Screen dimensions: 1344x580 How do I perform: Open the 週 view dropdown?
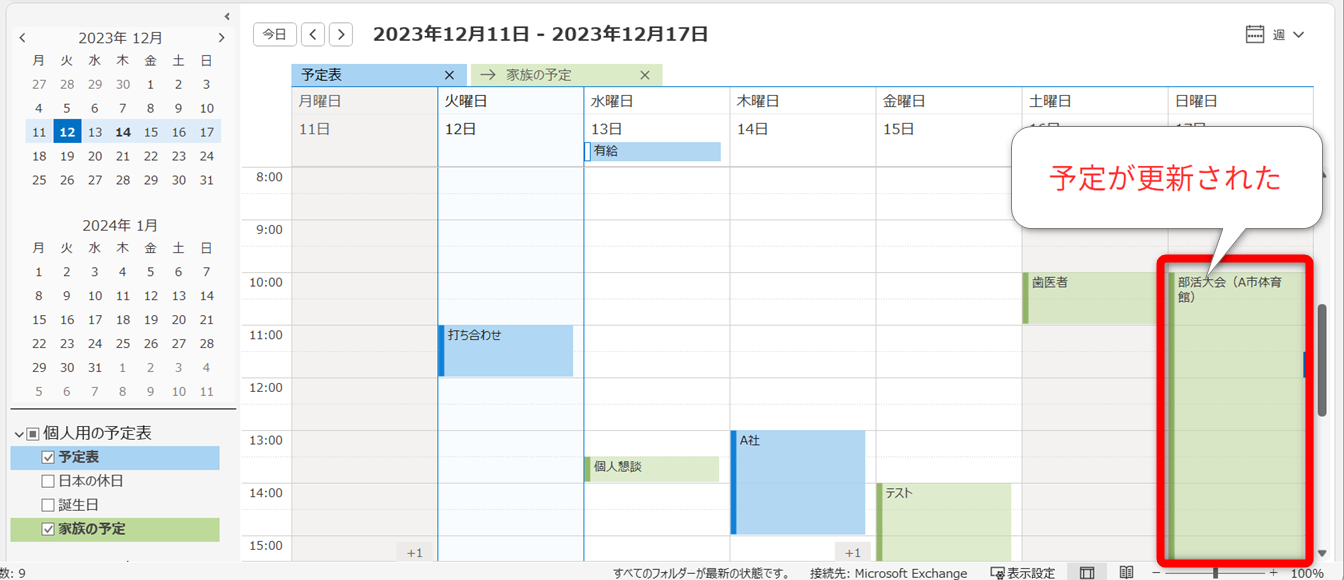[x=1276, y=35]
